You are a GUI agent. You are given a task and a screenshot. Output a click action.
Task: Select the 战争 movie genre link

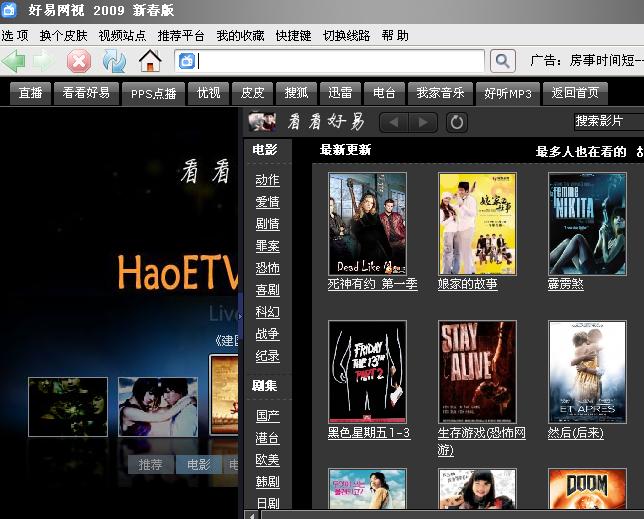[267, 334]
